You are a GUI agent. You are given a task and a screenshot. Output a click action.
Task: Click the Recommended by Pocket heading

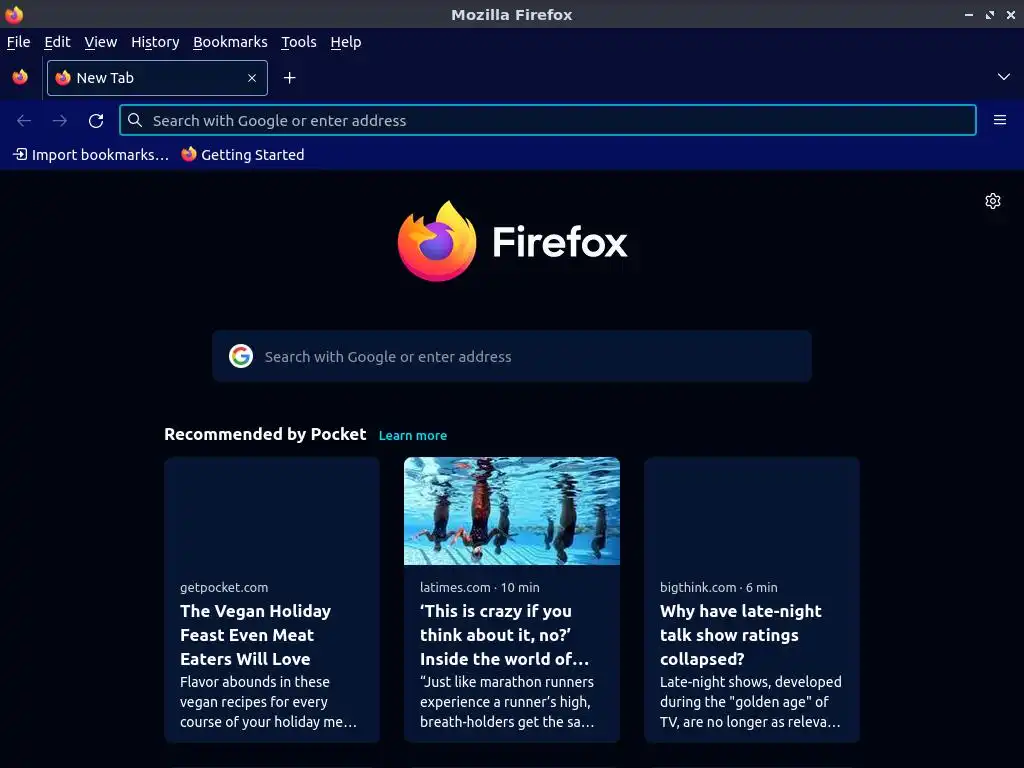pyautogui.click(x=265, y=434)
